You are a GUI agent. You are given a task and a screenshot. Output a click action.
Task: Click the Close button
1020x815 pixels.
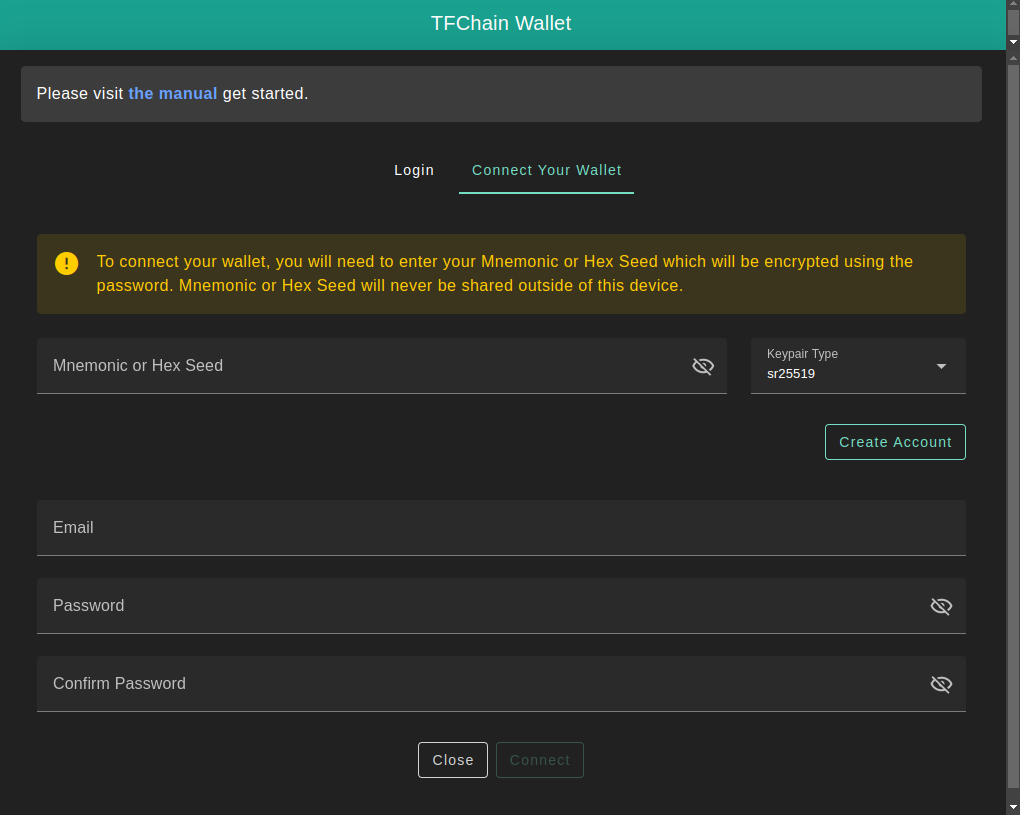click(x=453, y=760)
